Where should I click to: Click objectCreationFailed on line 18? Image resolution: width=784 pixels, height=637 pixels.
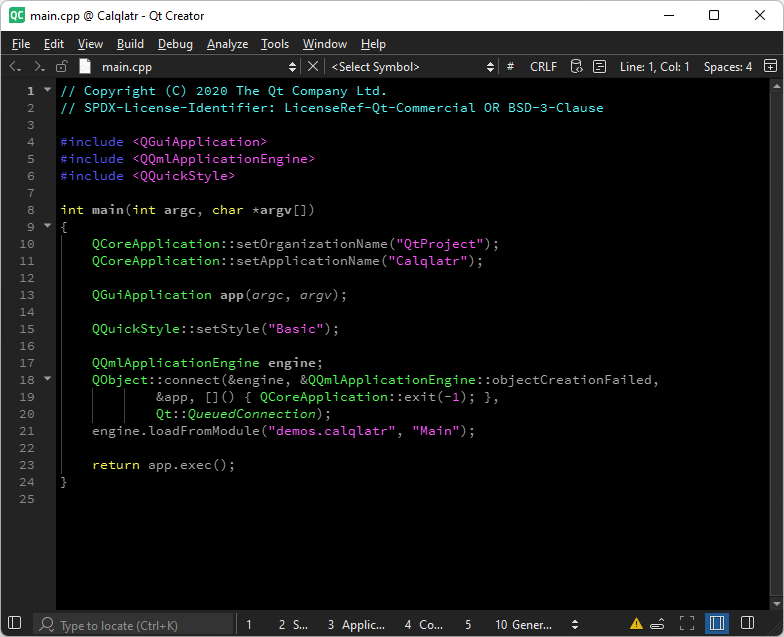tap(572, 380)
